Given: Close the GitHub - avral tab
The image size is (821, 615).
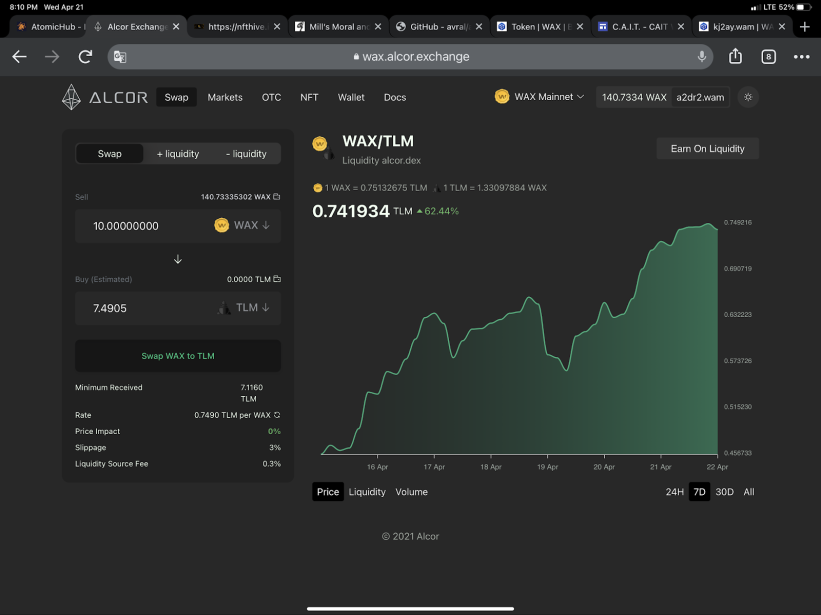Looking at the screenshot, I should point(479,27).
